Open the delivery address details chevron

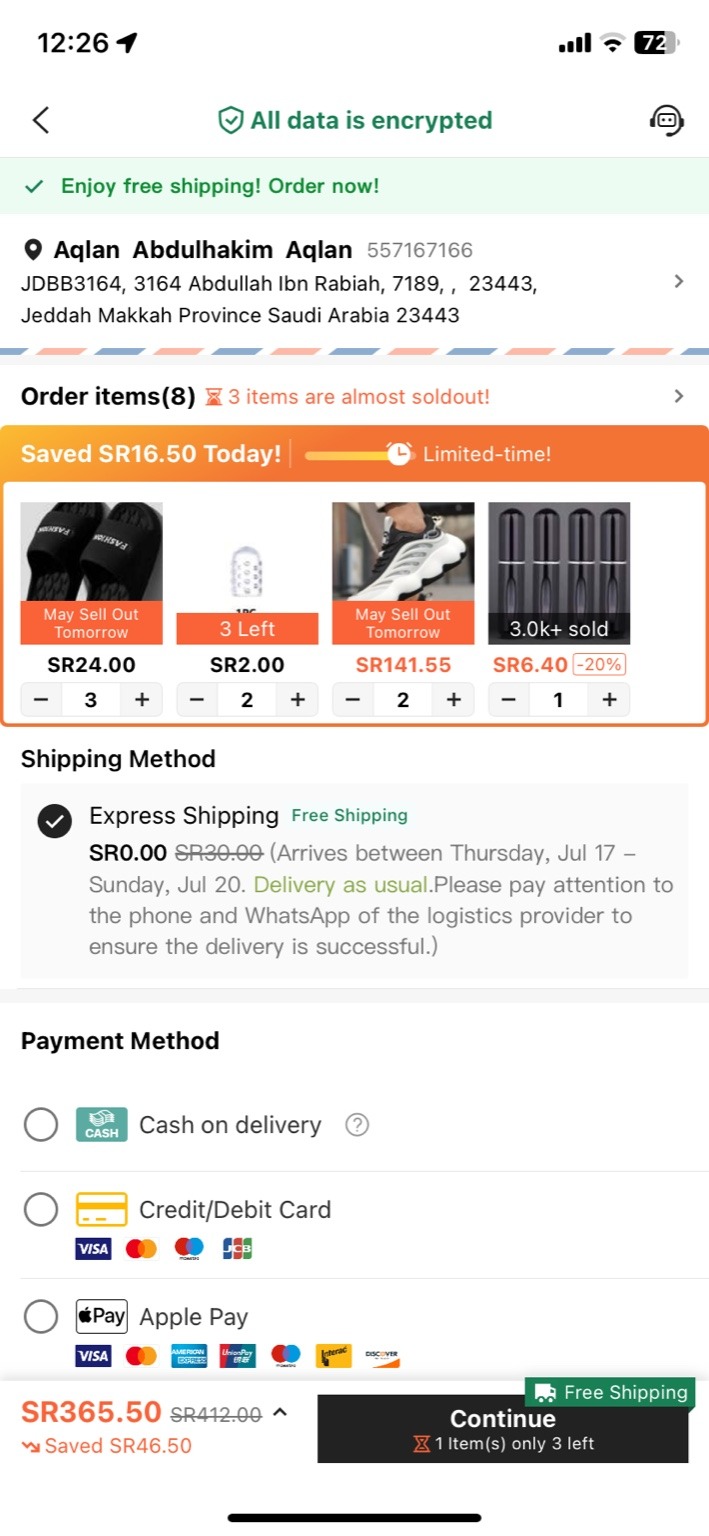679,282
